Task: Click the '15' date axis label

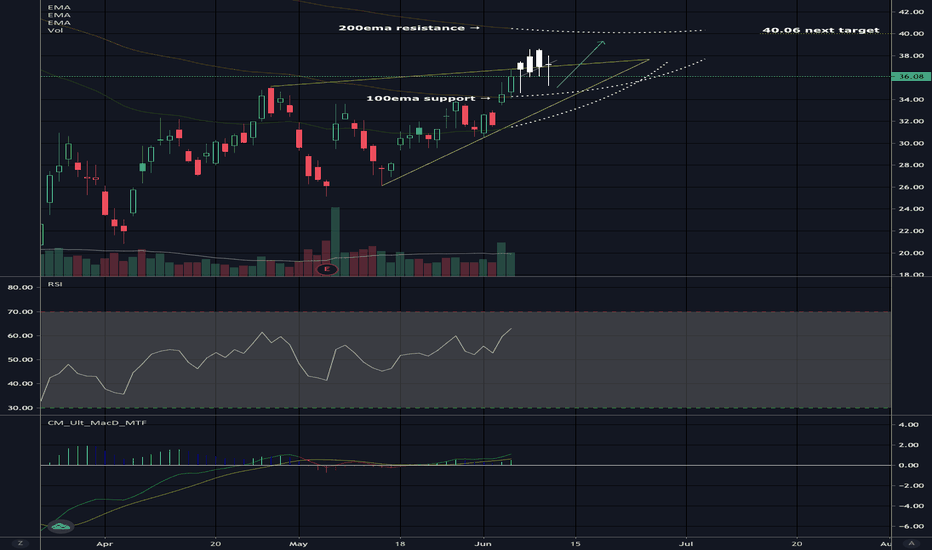Action: (x=575, y=543)
